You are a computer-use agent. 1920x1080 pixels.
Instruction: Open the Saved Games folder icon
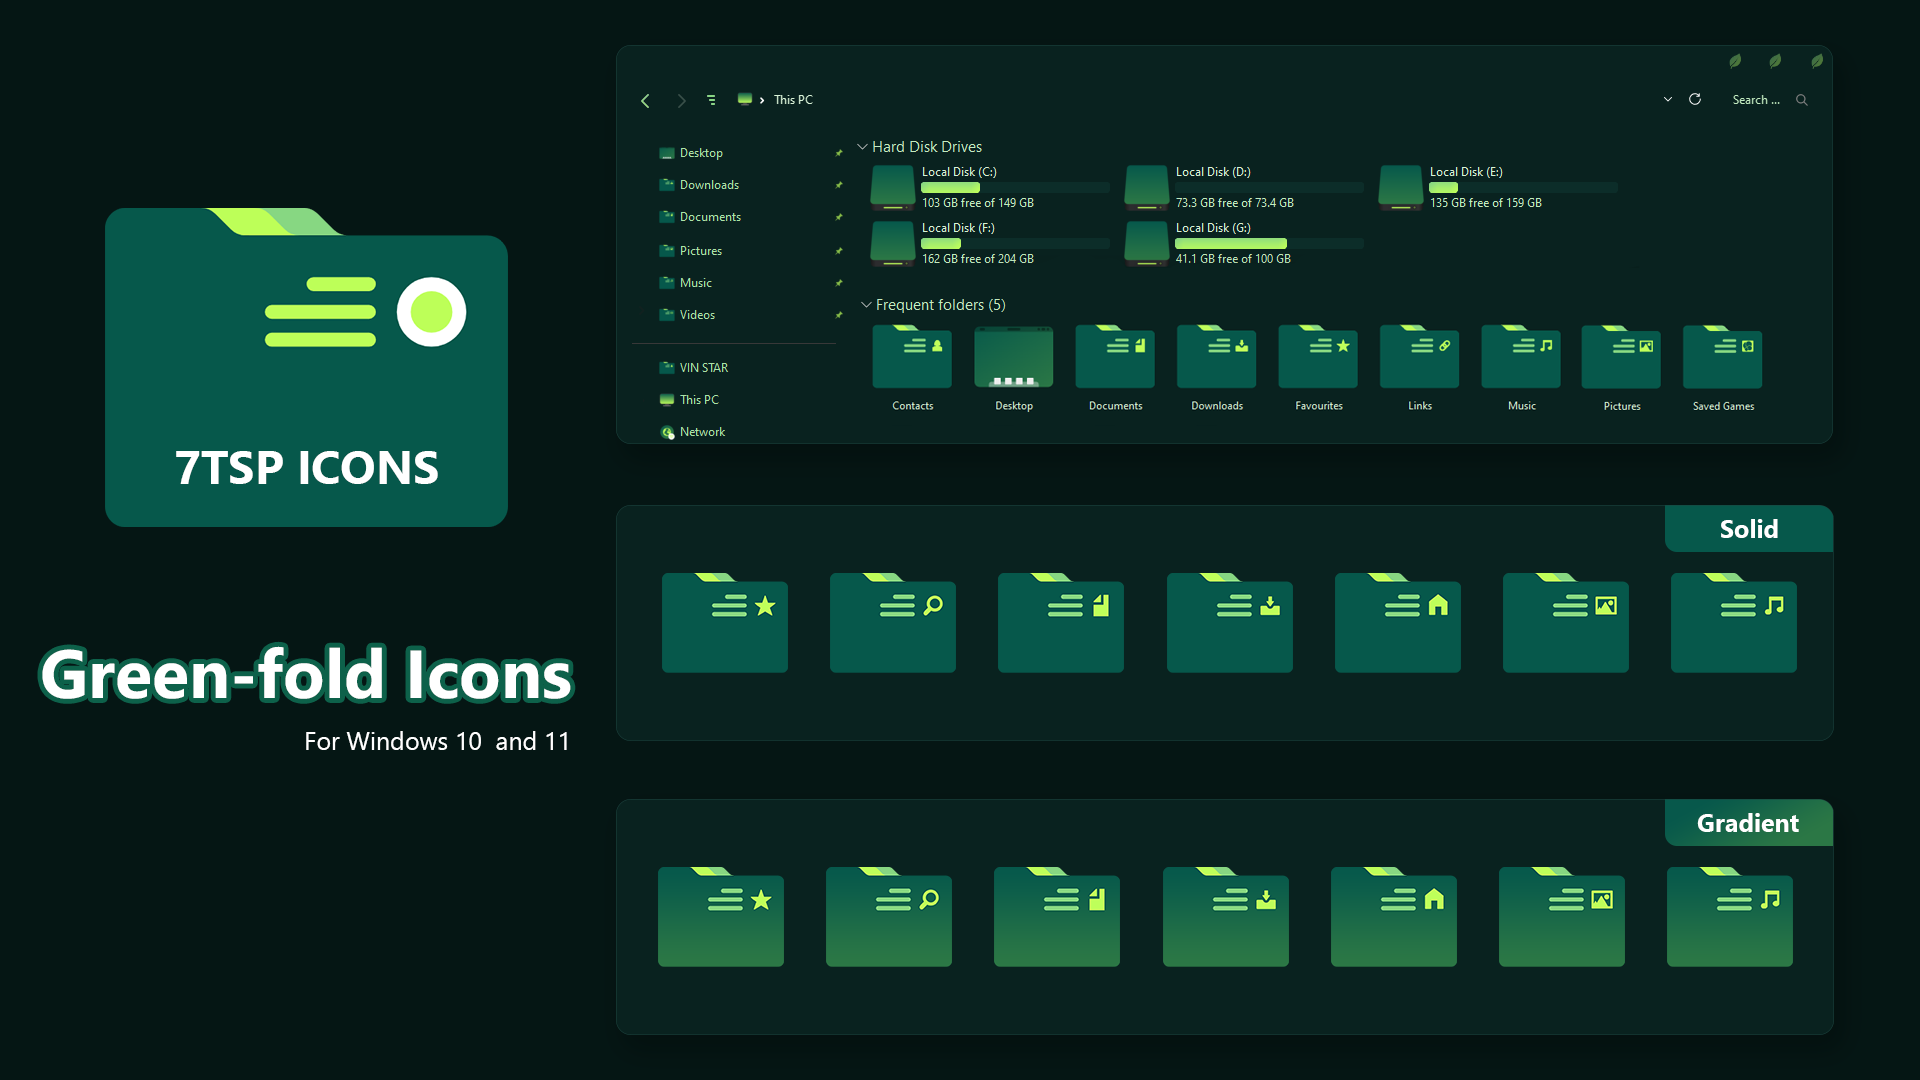1722,357
